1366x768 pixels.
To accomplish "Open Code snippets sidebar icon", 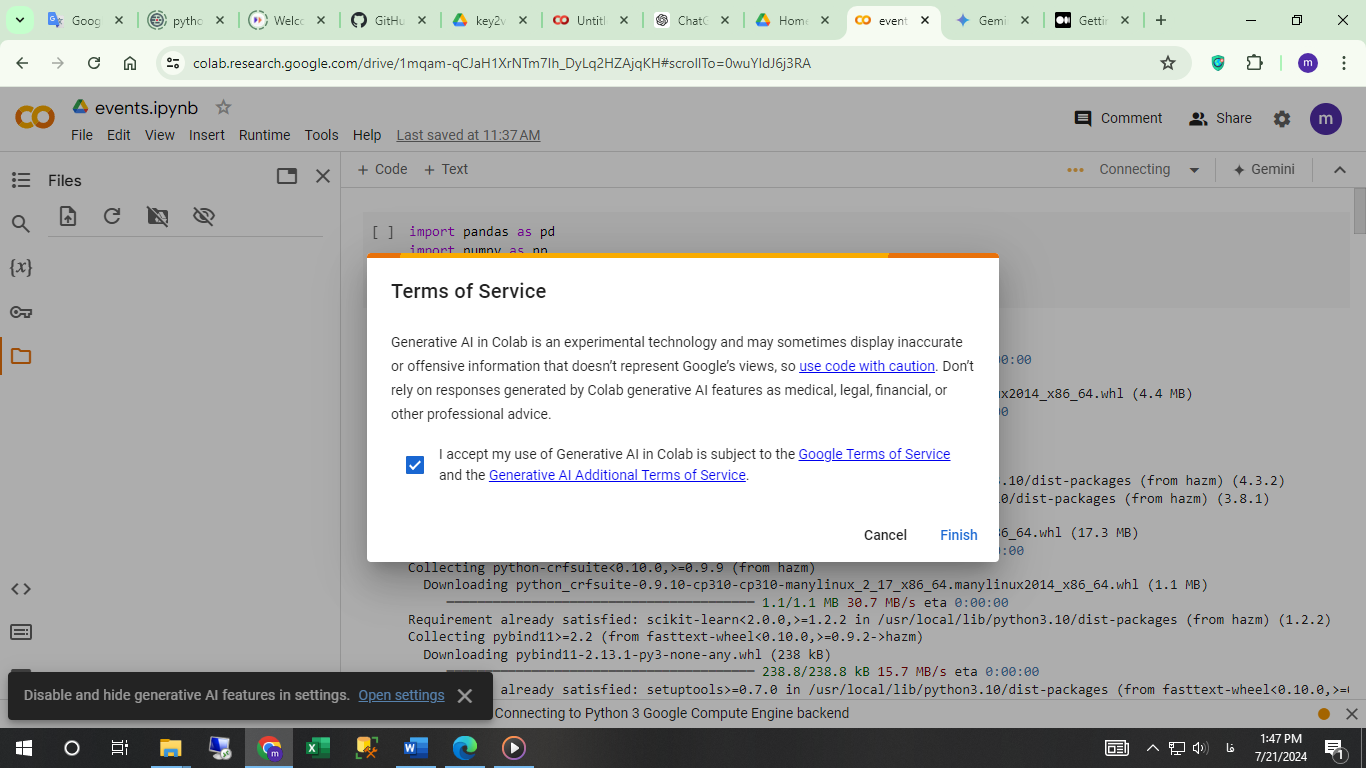I will (21, 589).
